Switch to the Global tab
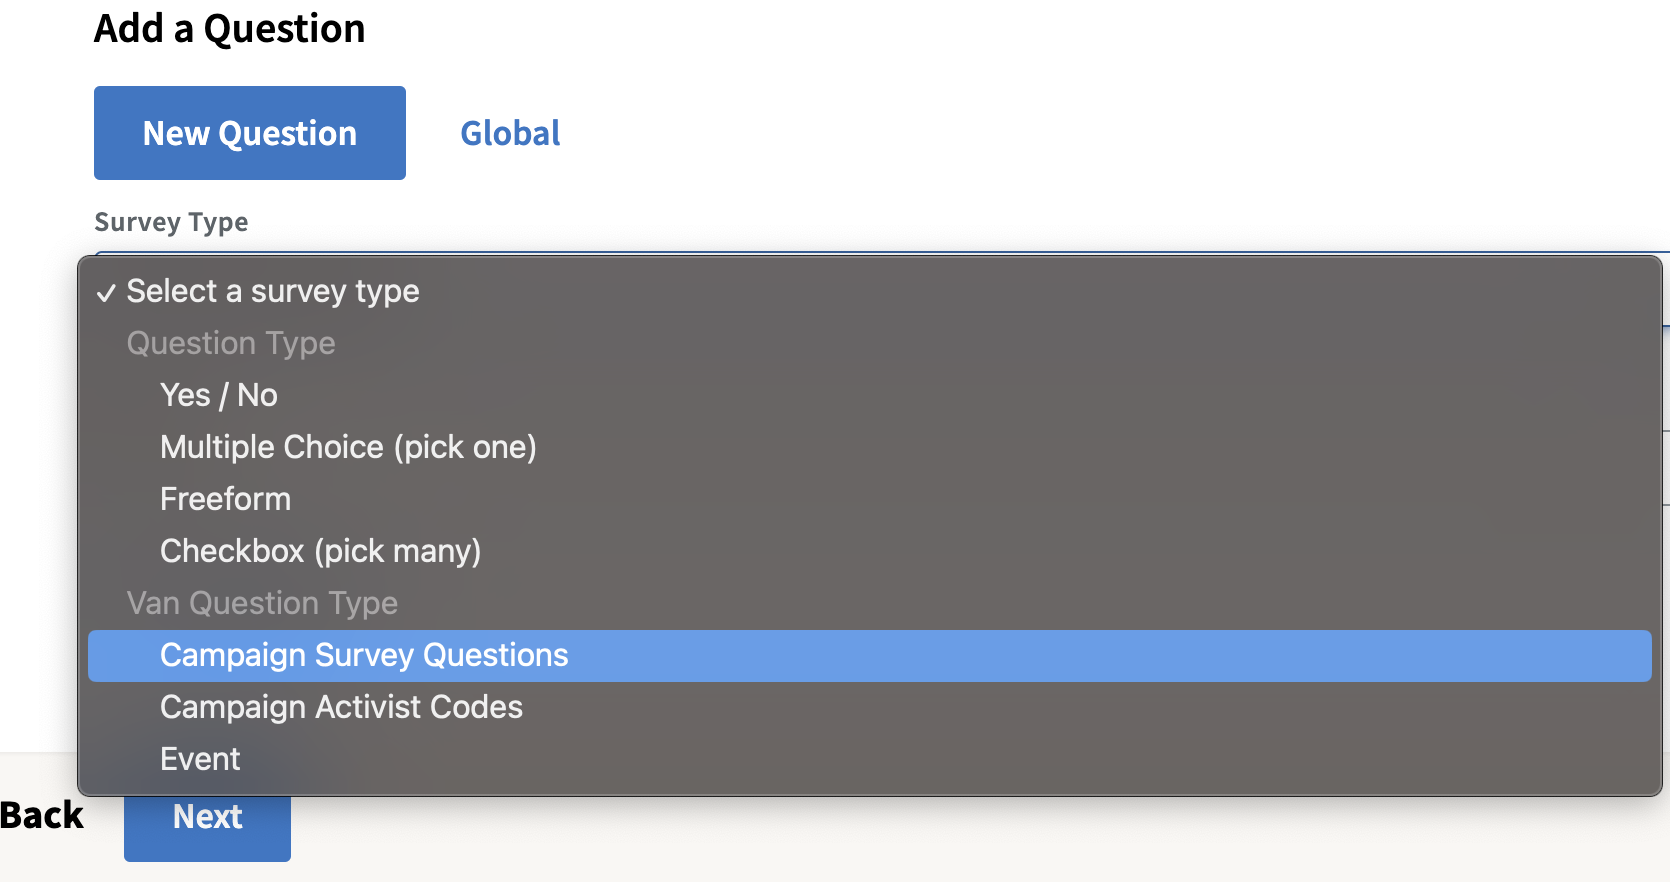This screenshot has width=1670, height=882. coord(510,133)
